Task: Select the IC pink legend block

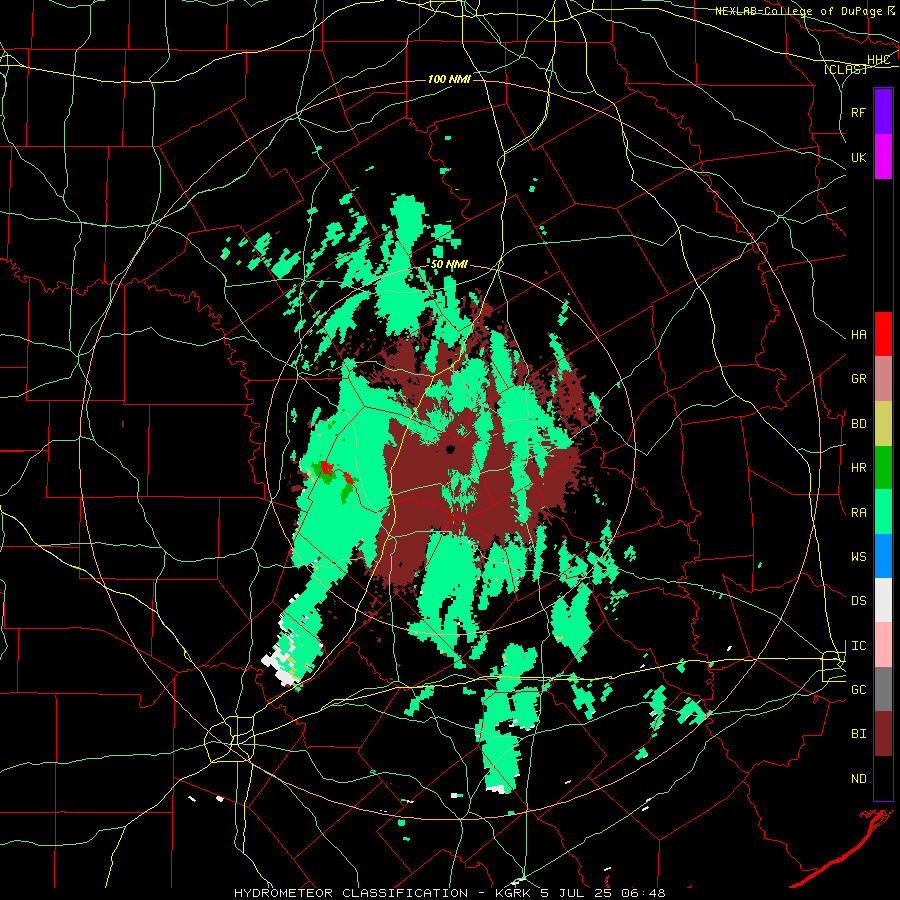Action: click(x=883, y=645)
